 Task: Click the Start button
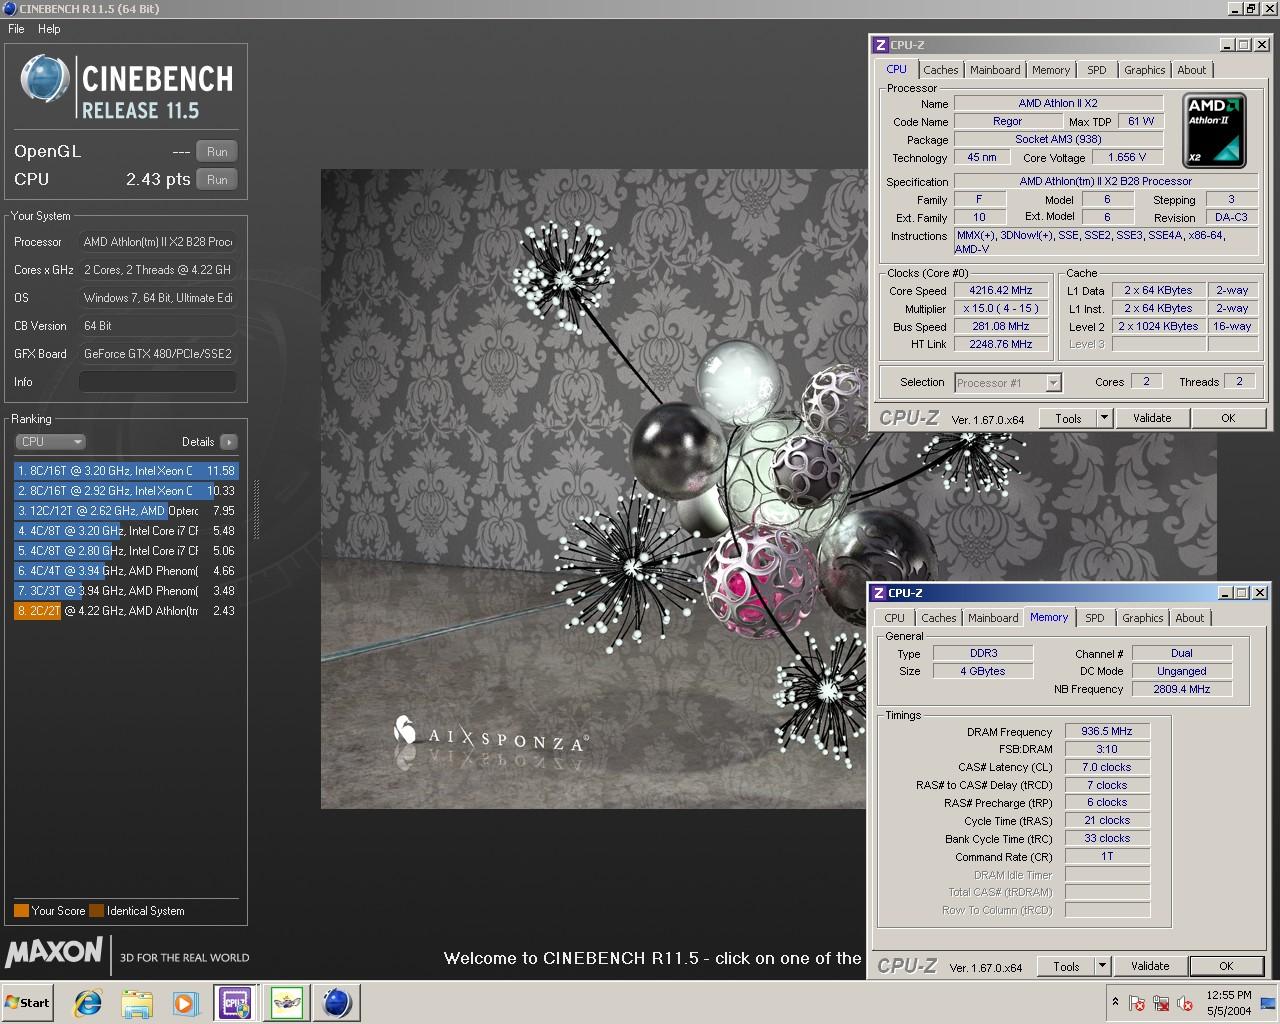click(x=28, y=1003)
